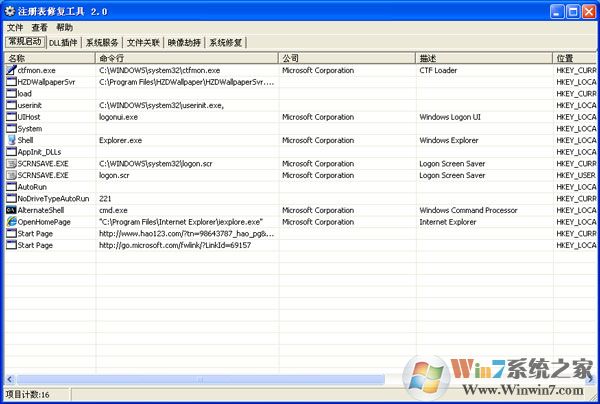600x404 pixels.
Task: Click the Internet Explorer description cell
Action: [x=448, y=222]
